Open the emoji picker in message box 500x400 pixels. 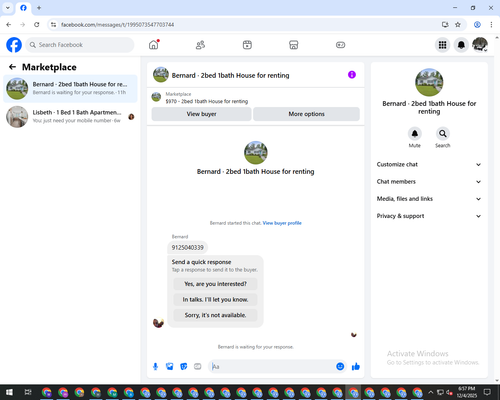pos(340,367)
